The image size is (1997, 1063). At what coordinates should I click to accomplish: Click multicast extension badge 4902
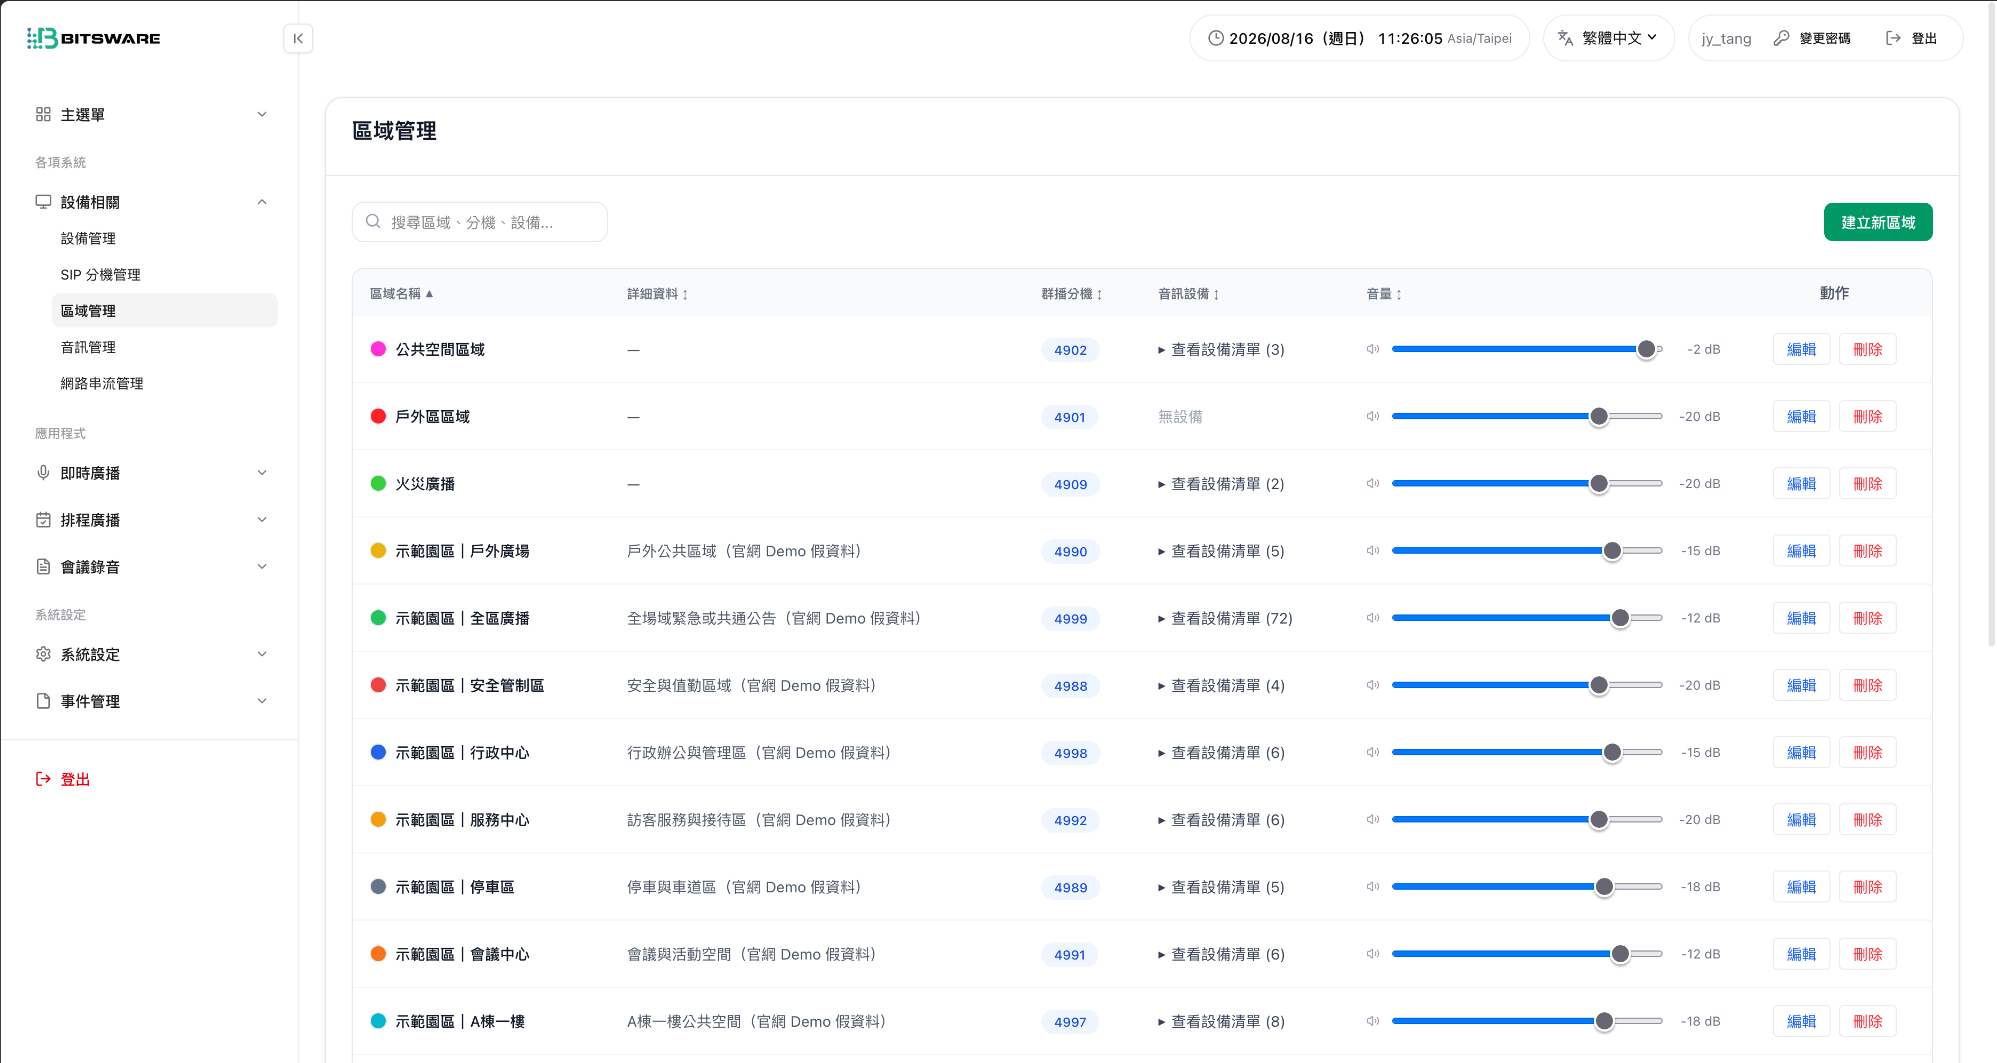(1069, 349)
